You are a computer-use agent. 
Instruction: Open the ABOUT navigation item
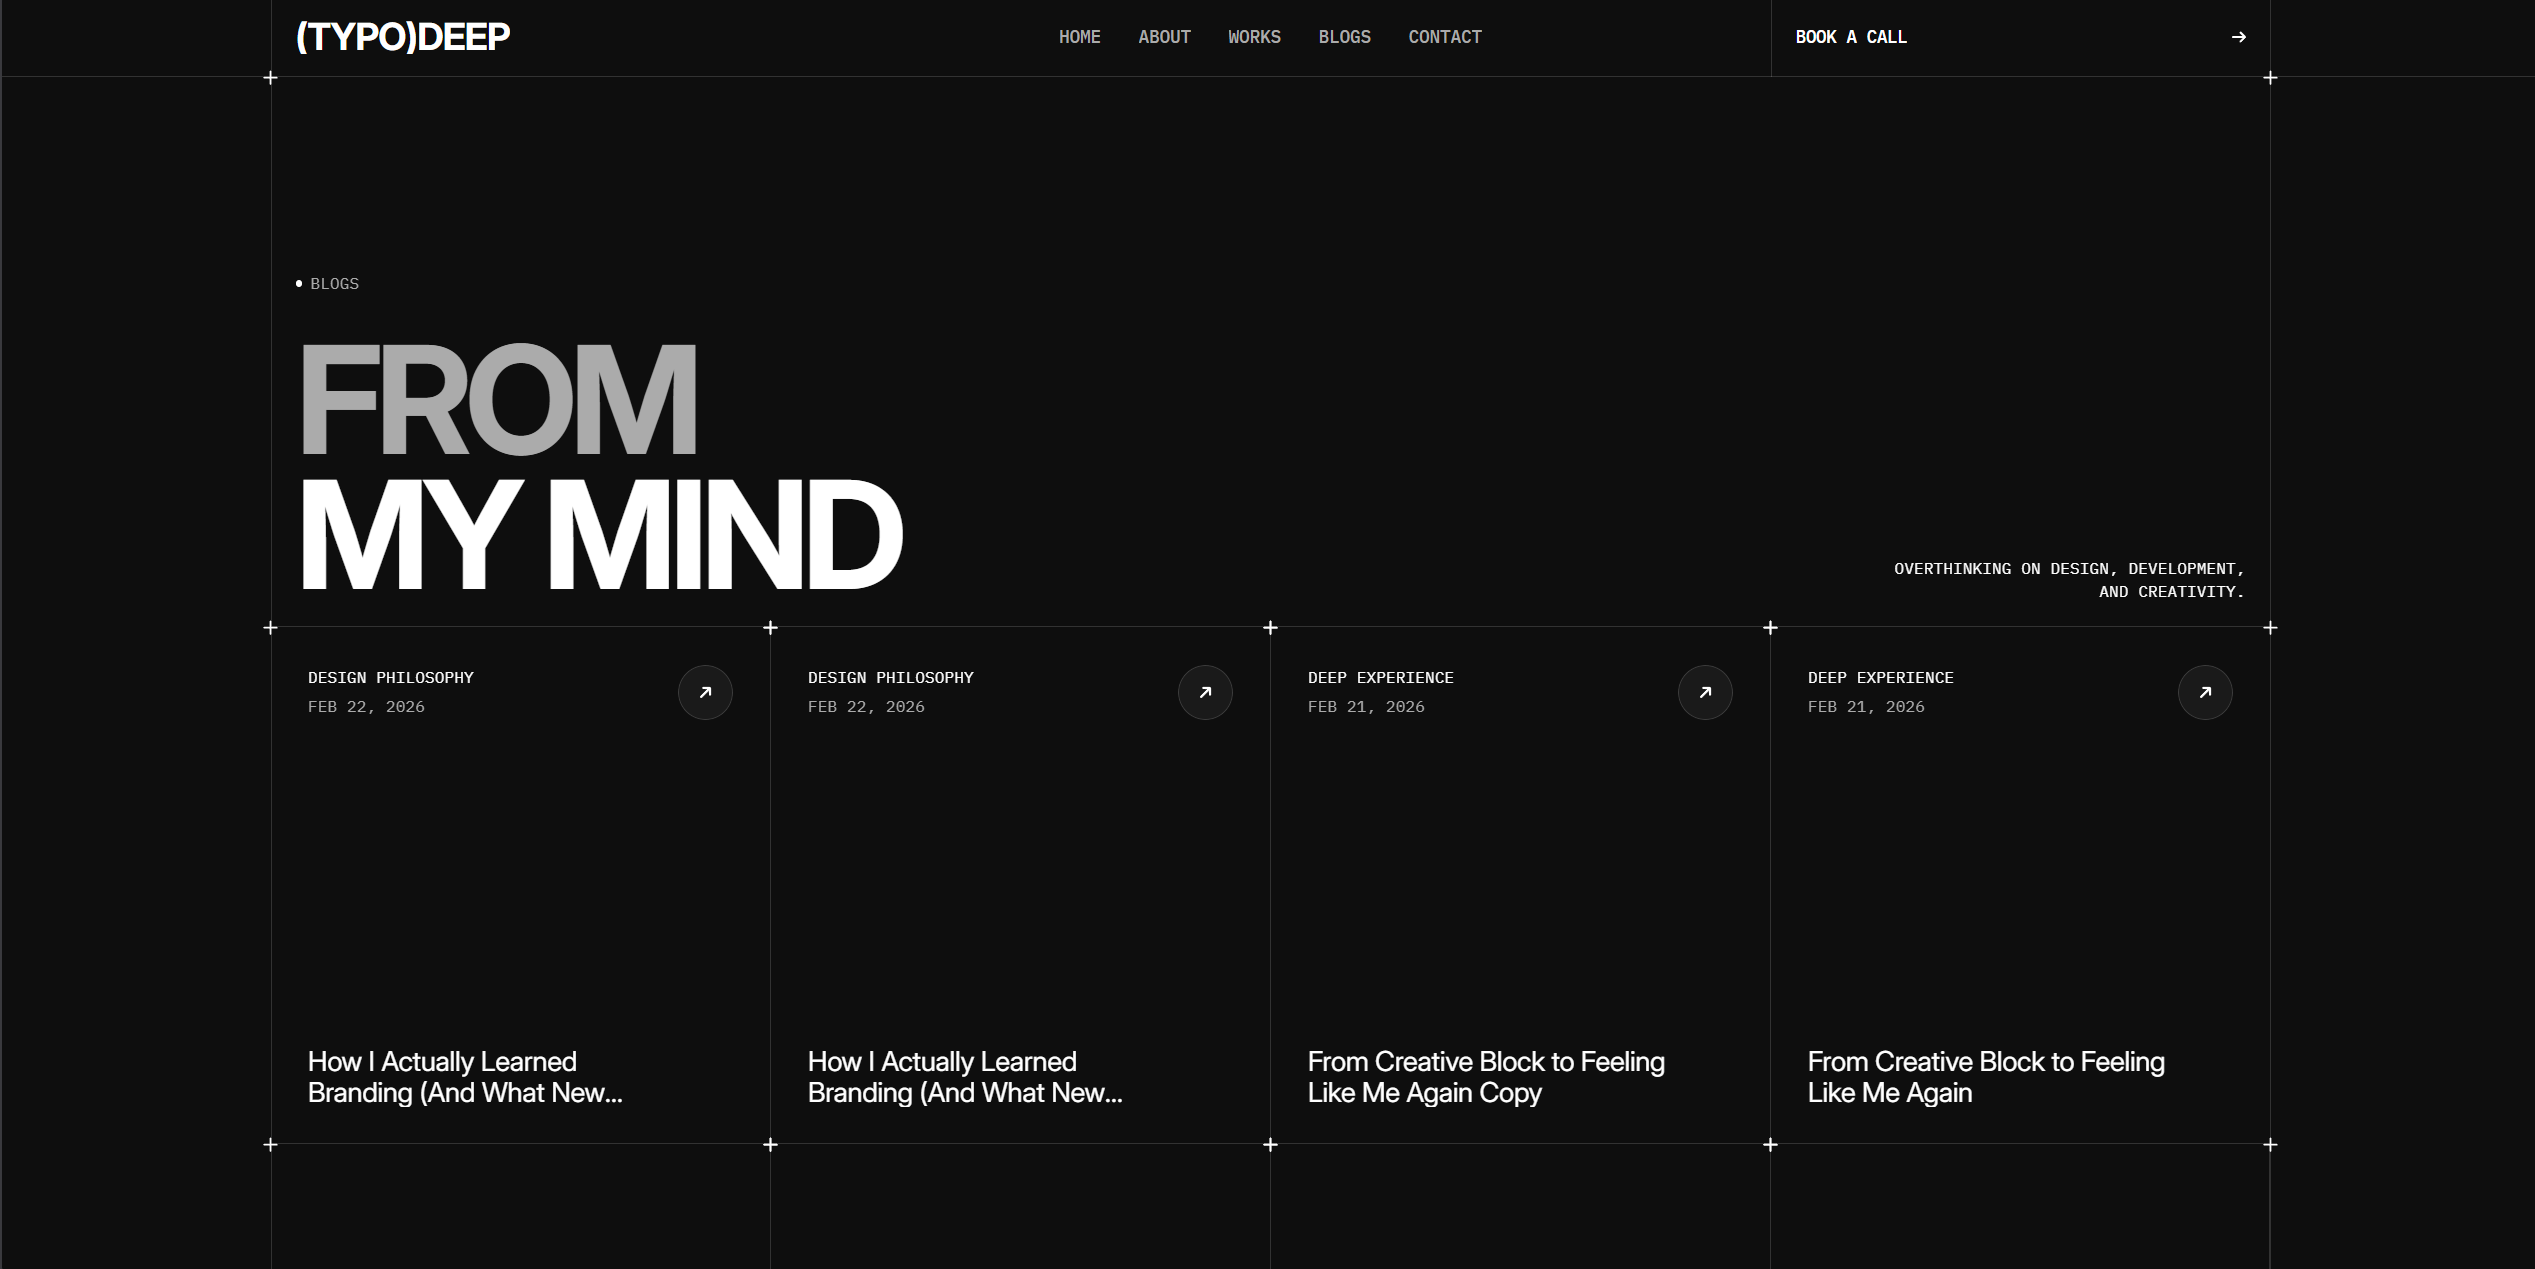(1164, 37)
